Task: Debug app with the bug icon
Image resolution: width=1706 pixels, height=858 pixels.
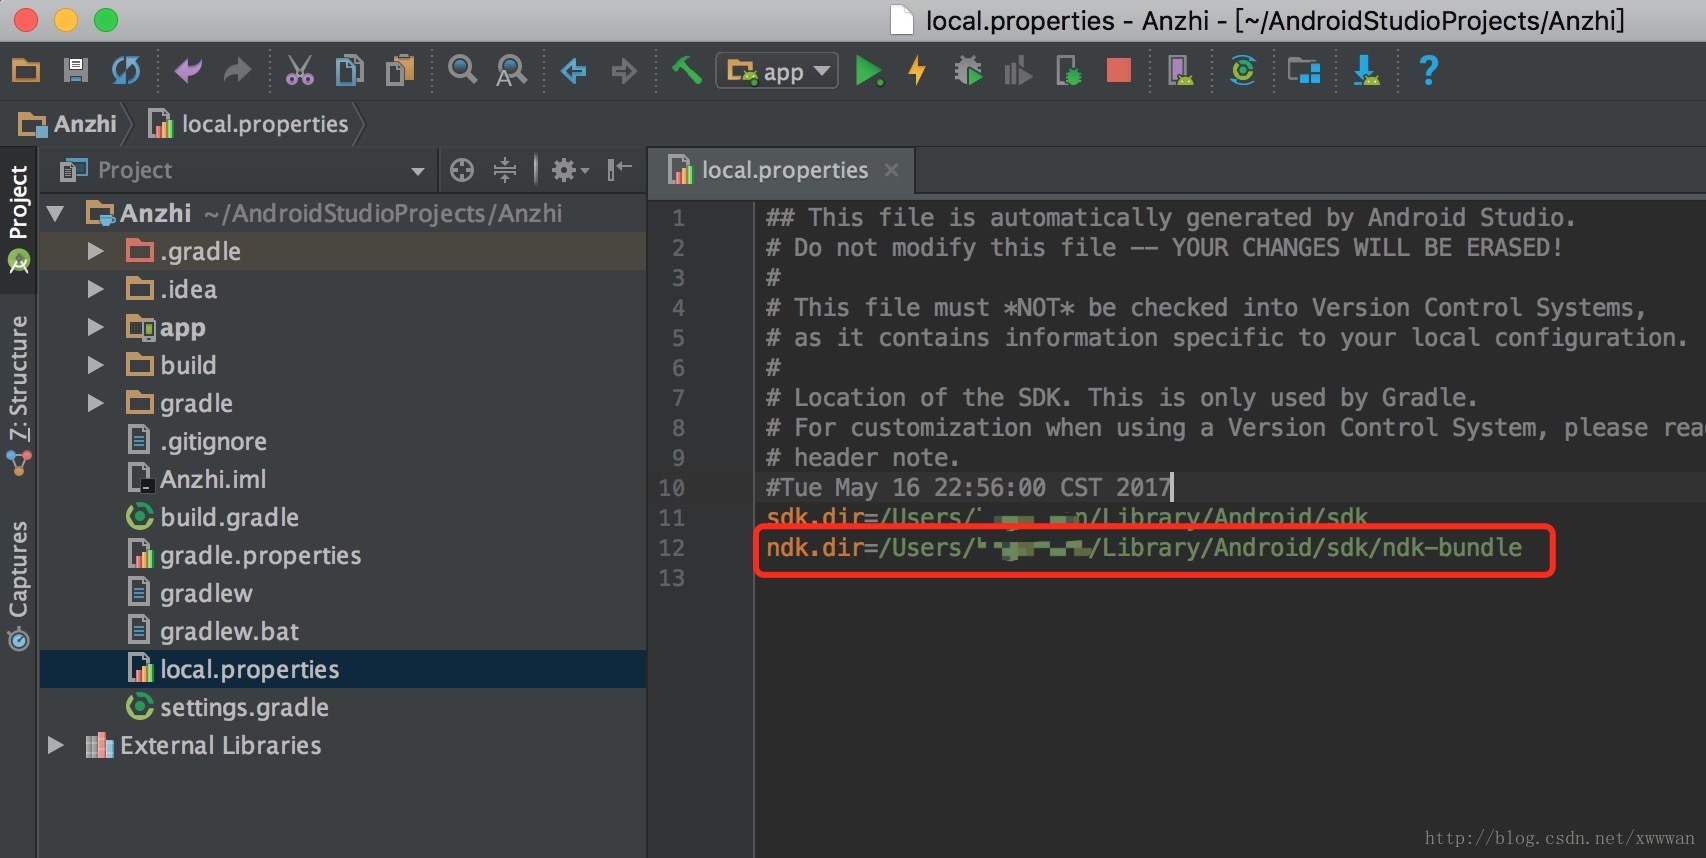Action: point(968,71)
